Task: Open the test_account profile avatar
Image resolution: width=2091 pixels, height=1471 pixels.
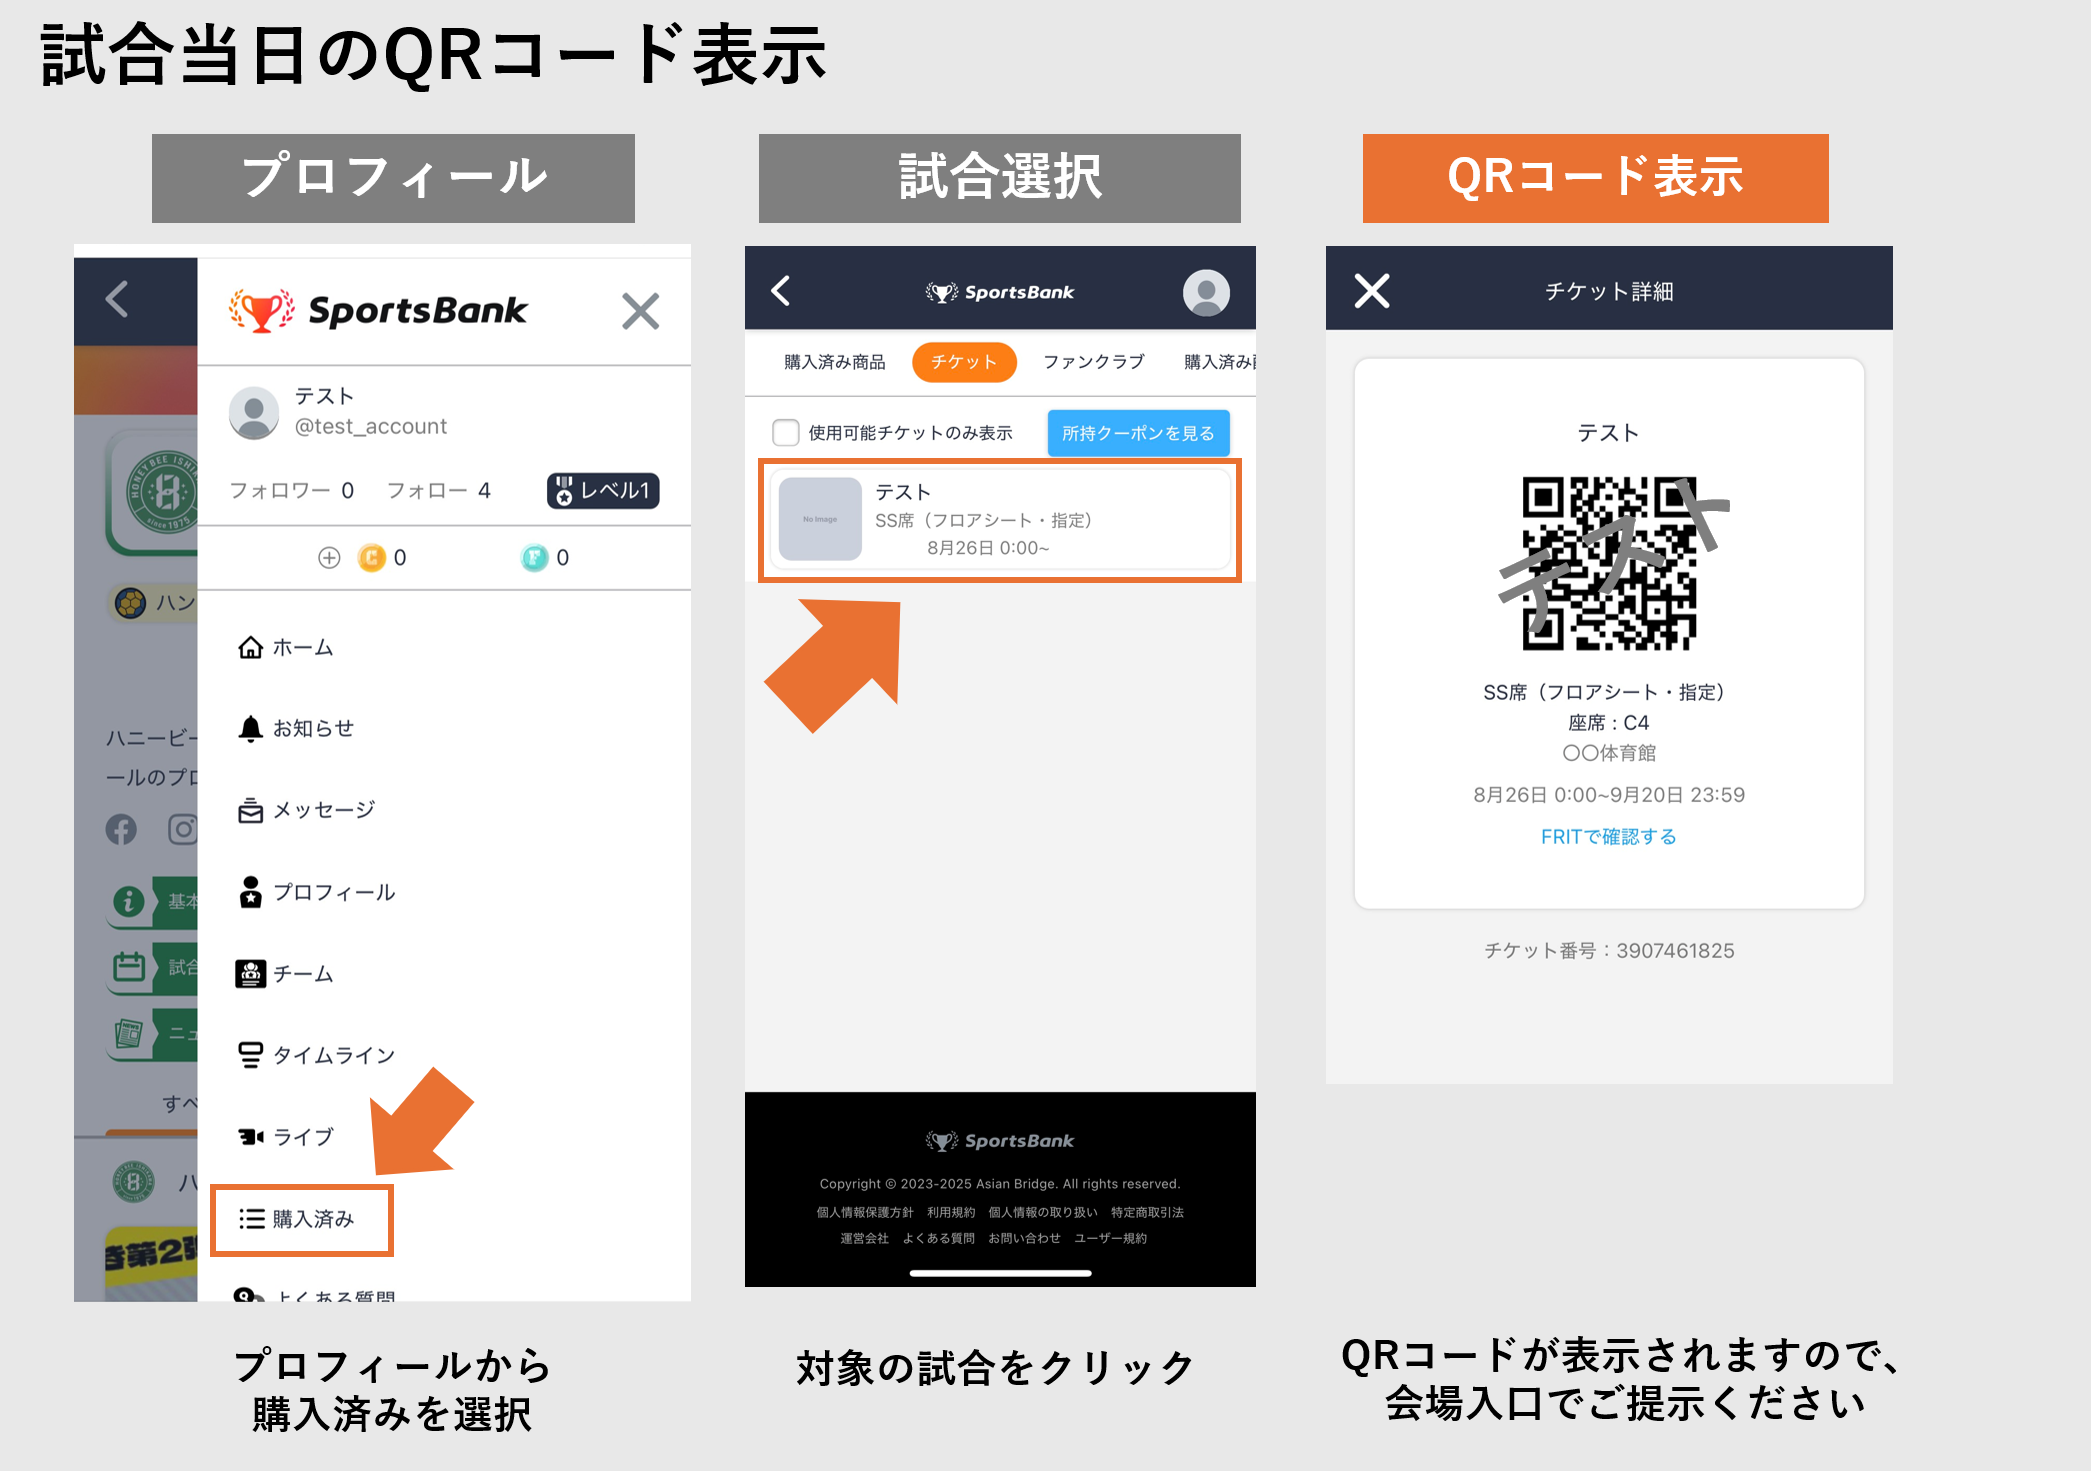Action: click(x=254, y=412)
